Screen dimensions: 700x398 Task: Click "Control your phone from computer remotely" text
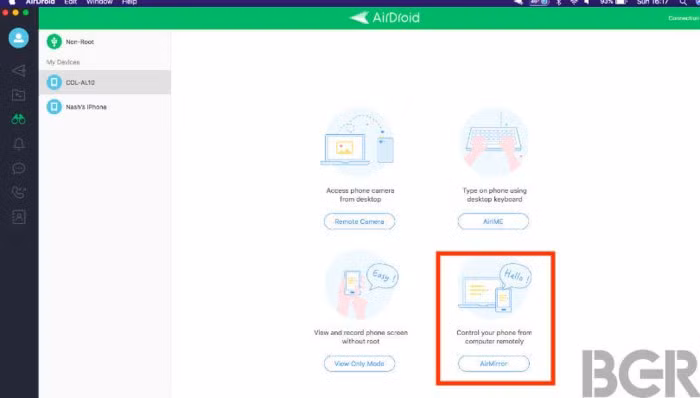[494, 337]
